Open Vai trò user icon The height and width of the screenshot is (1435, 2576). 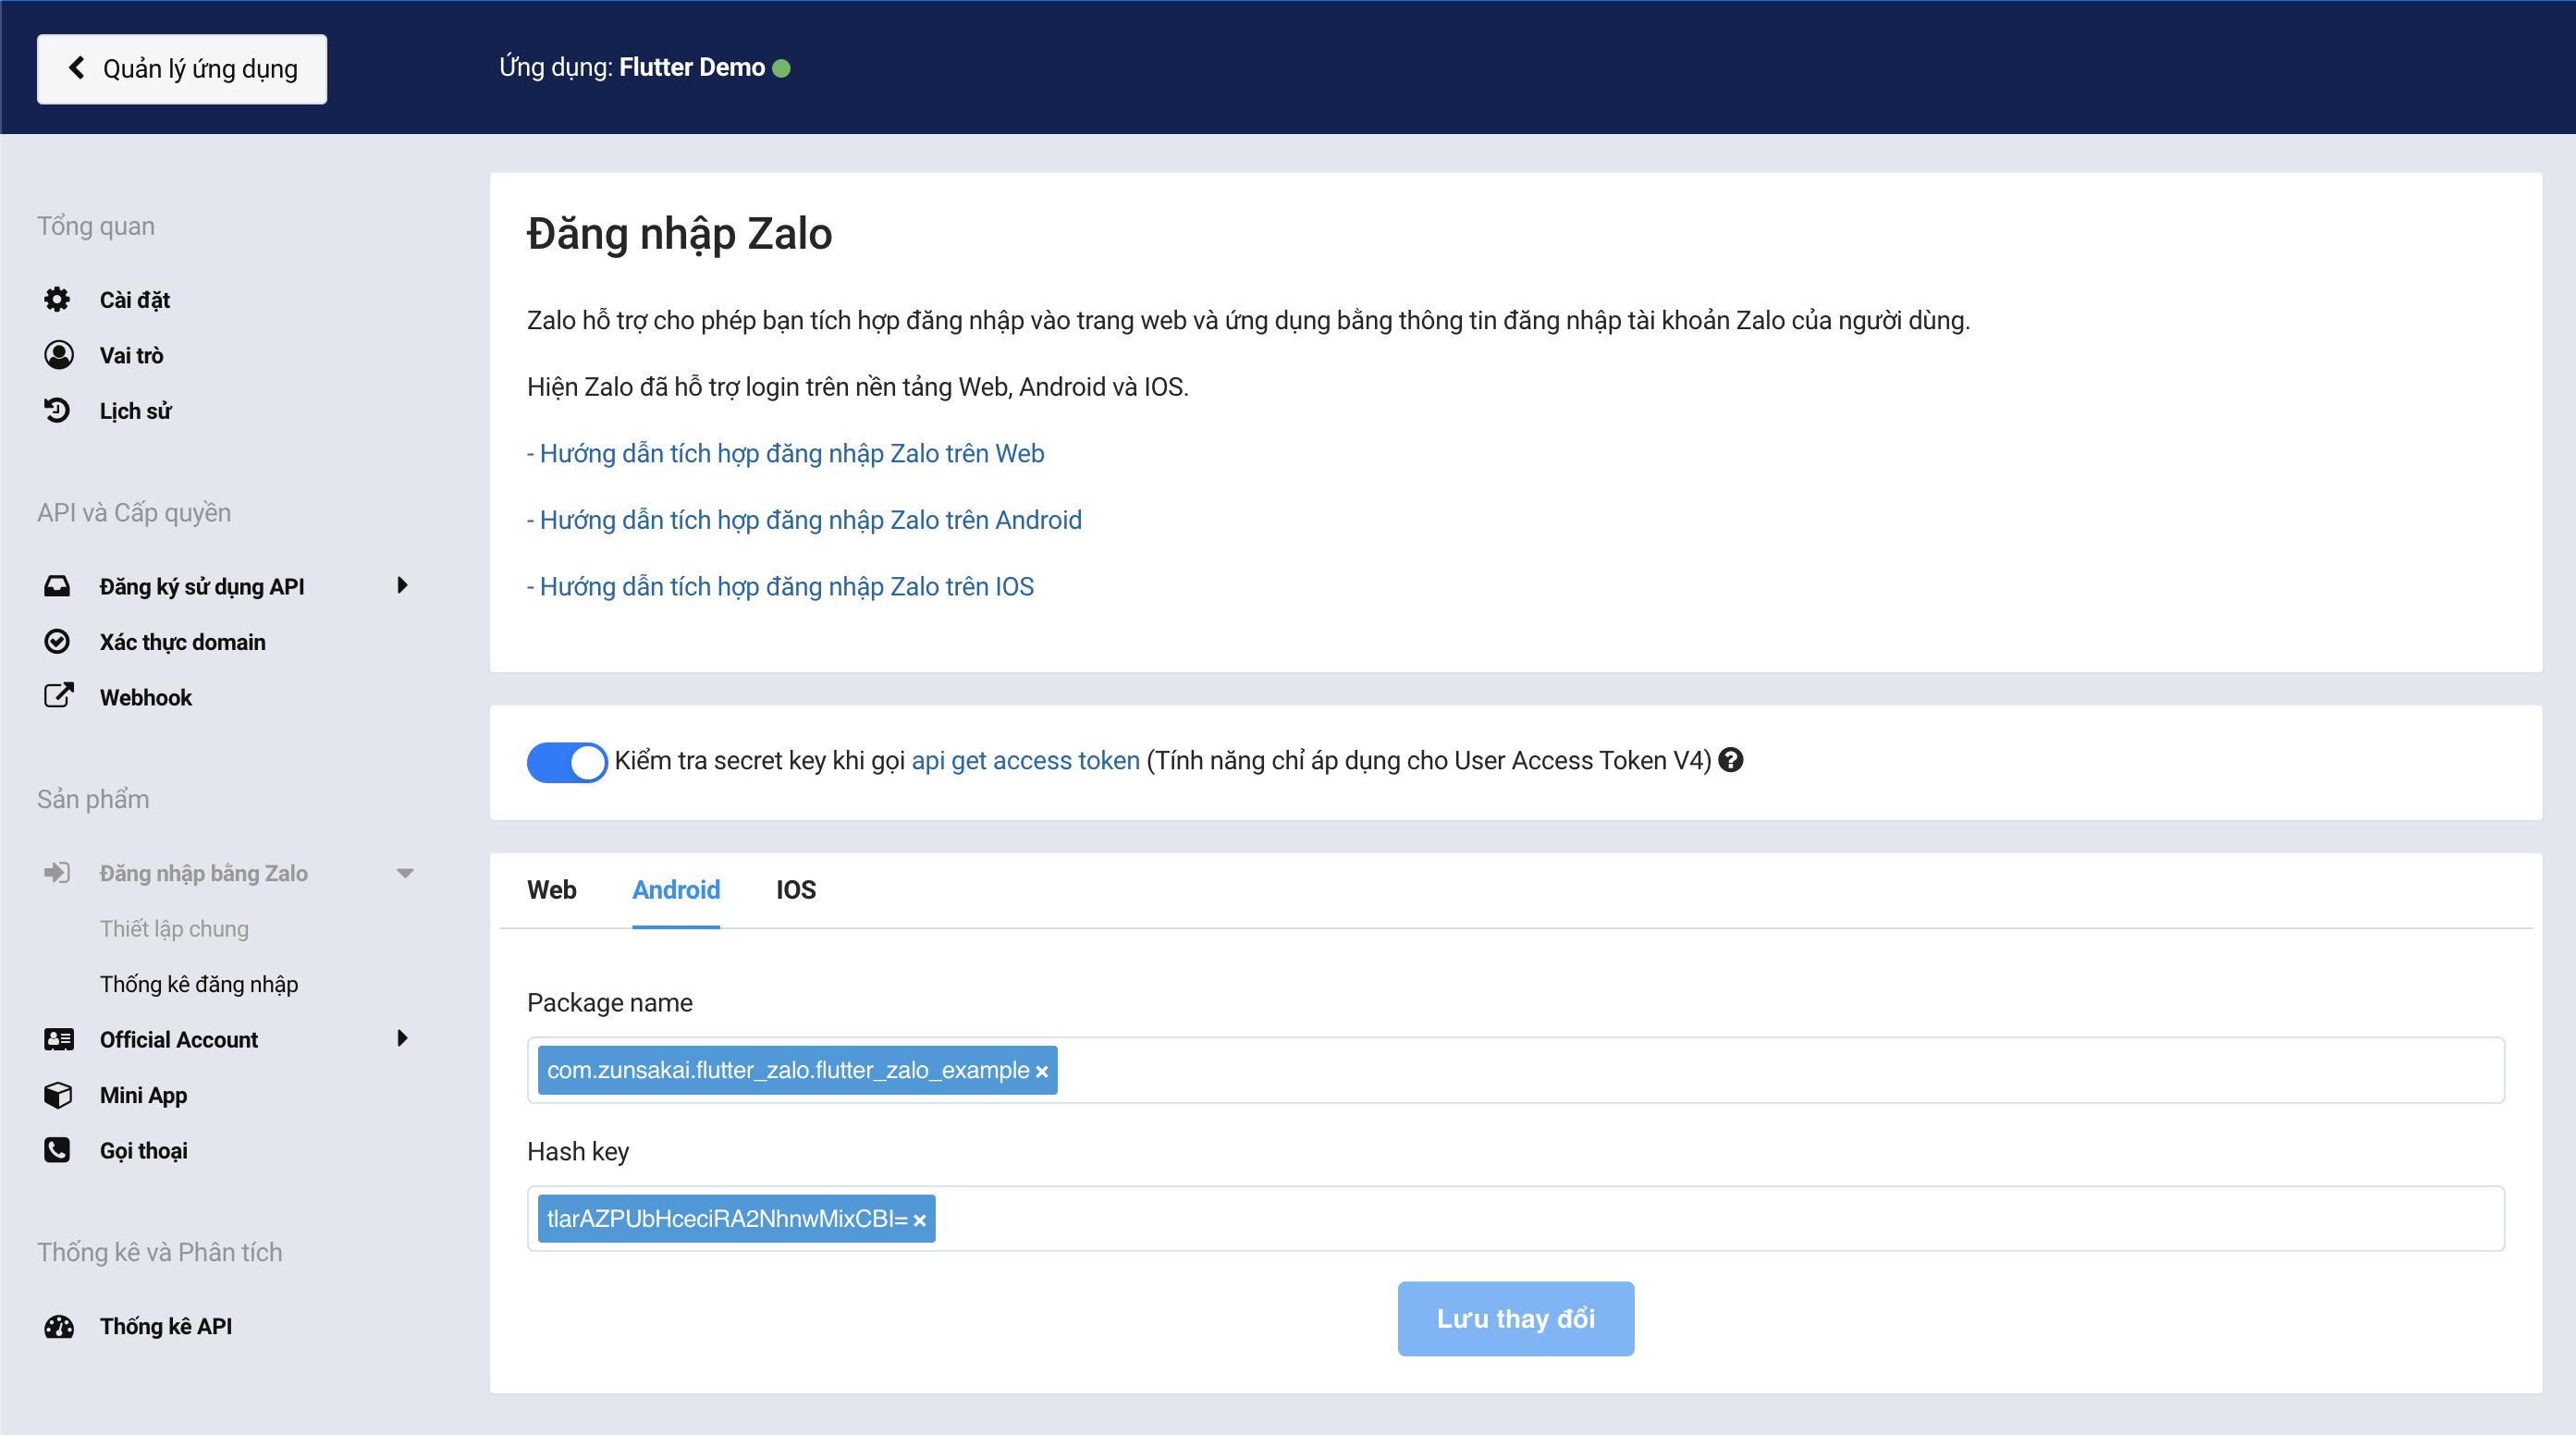pos(58,355)
